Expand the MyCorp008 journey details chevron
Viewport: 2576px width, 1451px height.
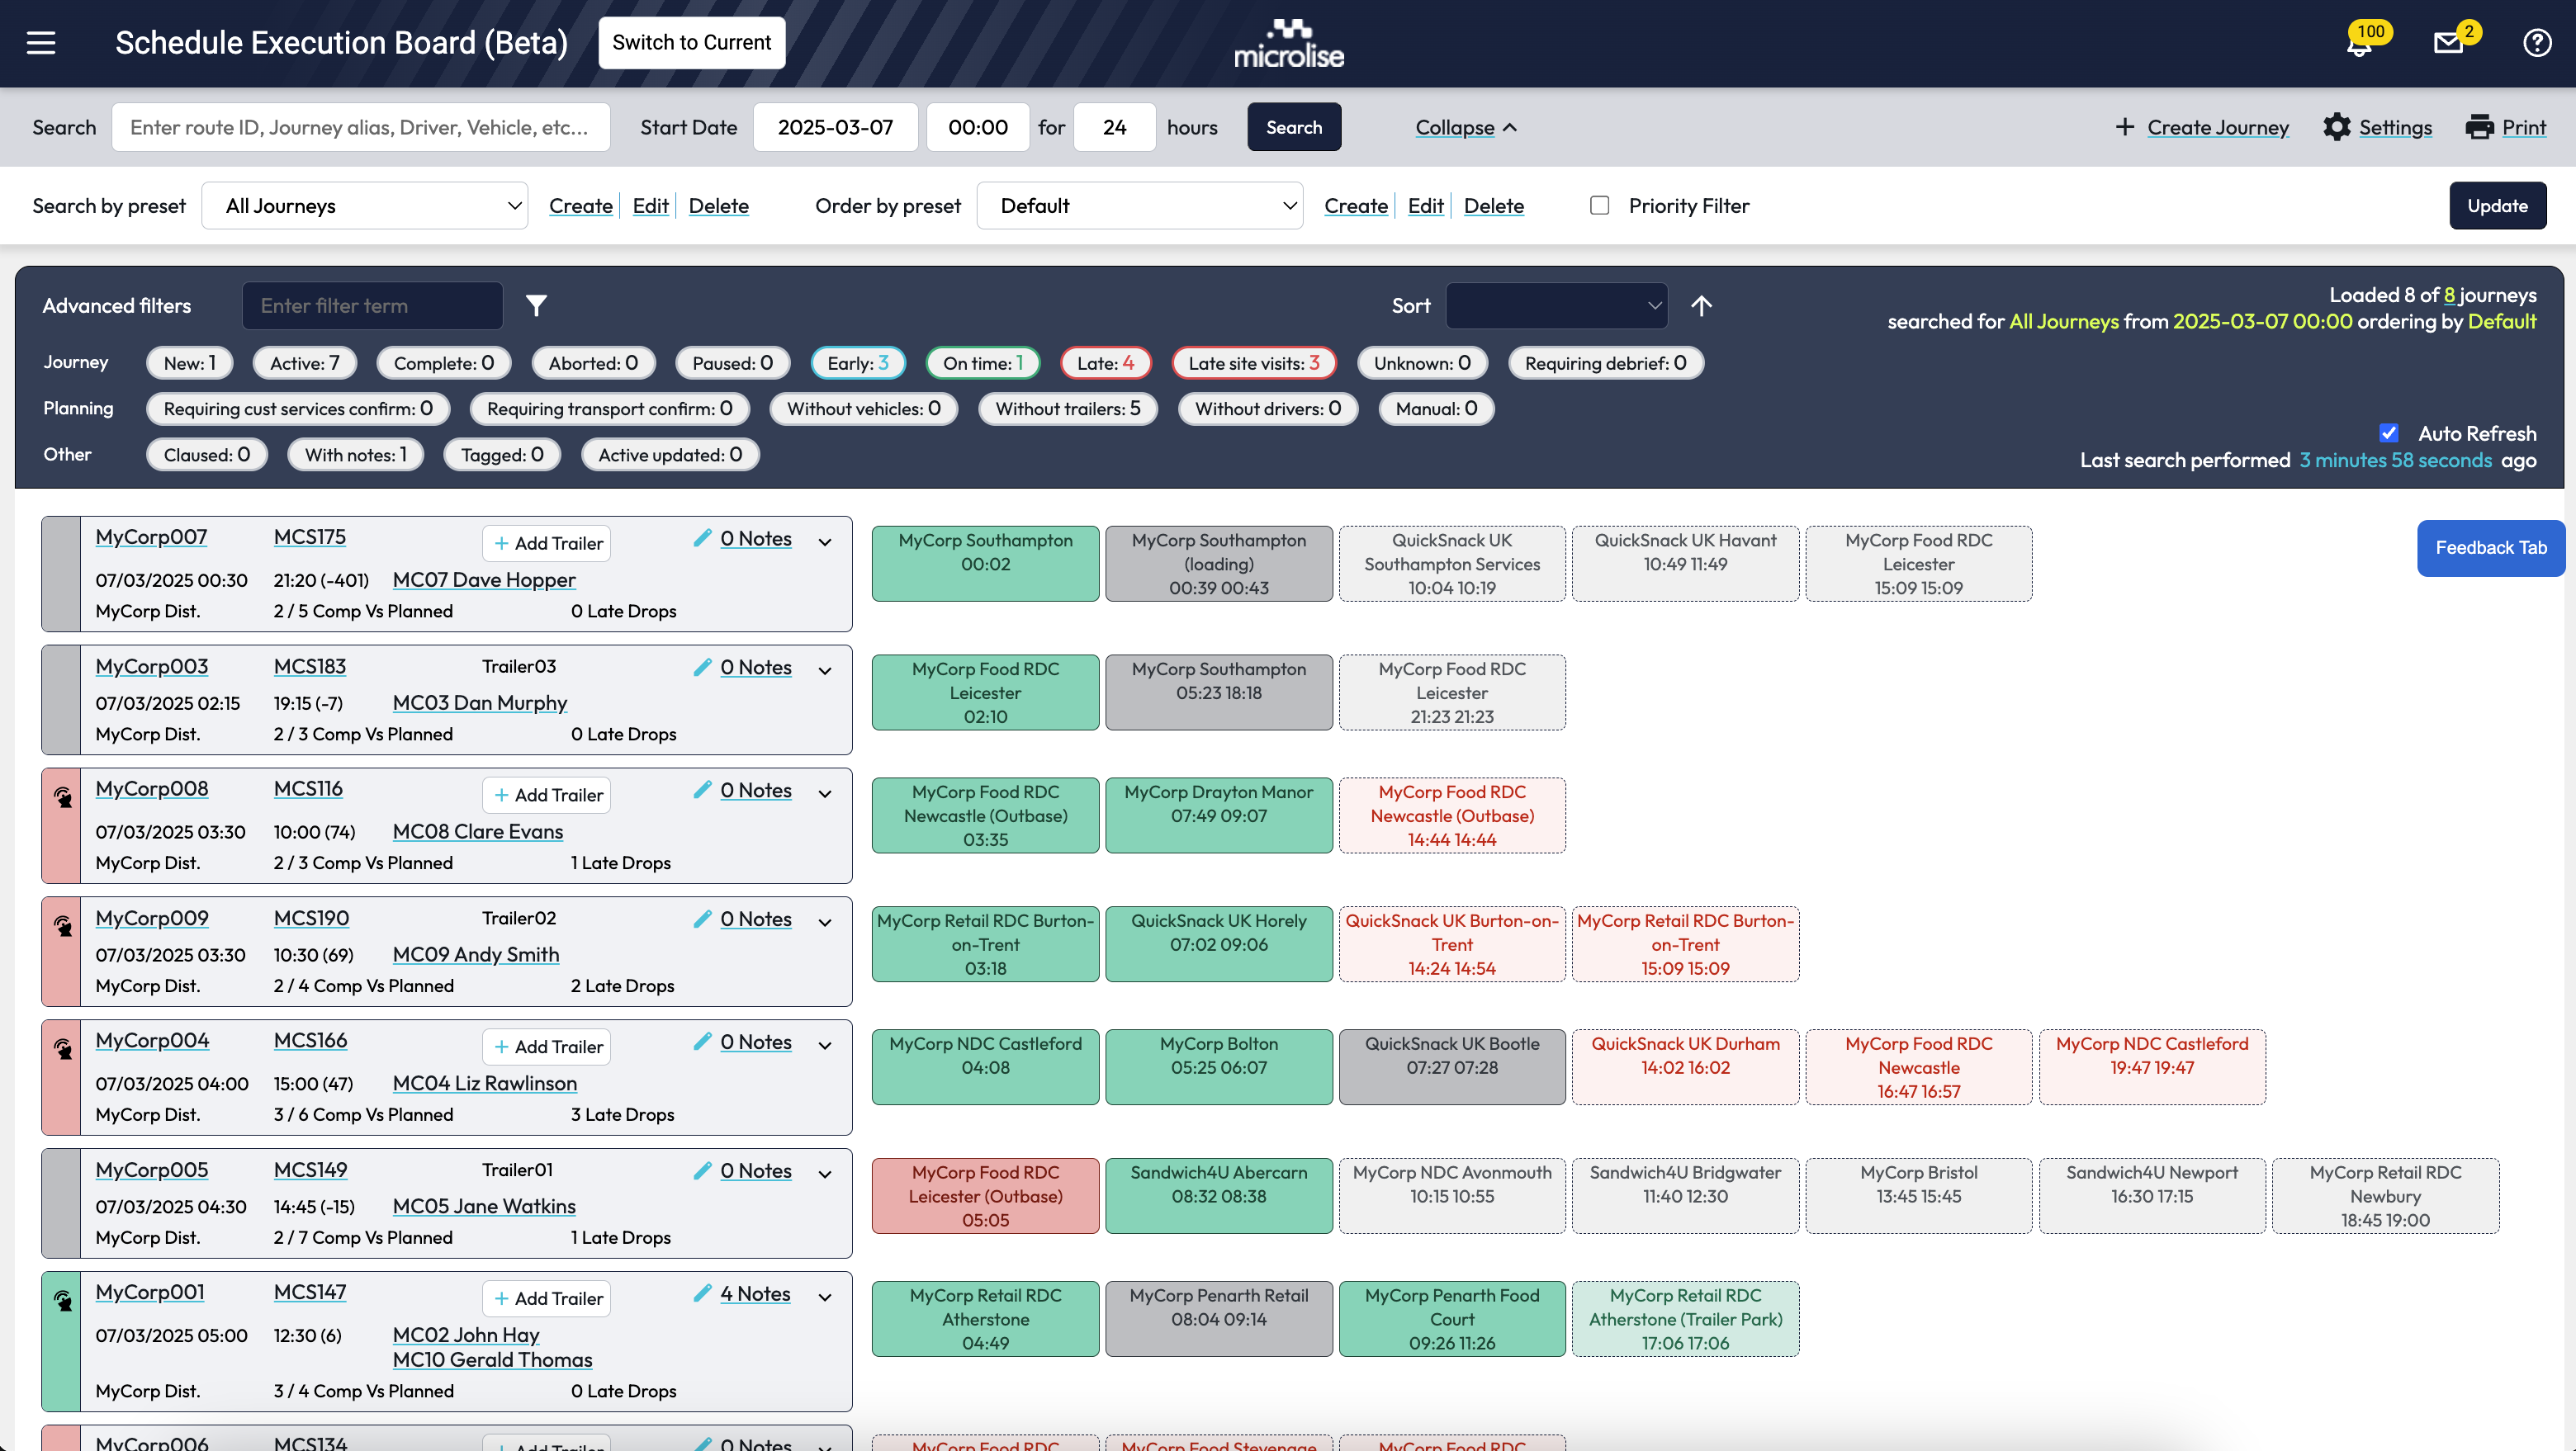pos(825,794)
